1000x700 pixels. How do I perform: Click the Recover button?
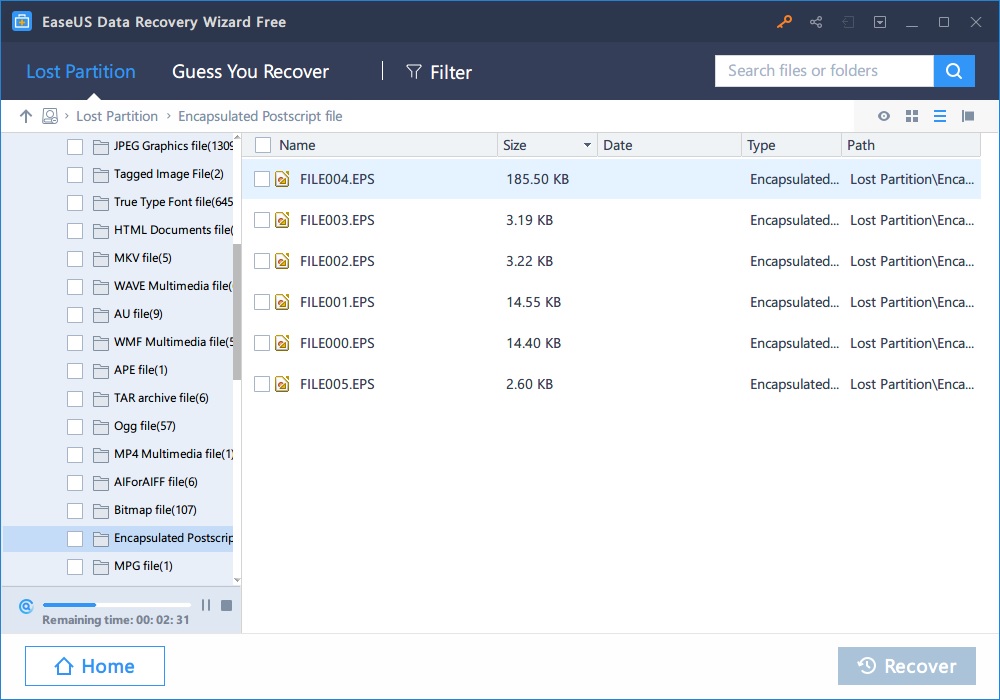click(907, 666)
